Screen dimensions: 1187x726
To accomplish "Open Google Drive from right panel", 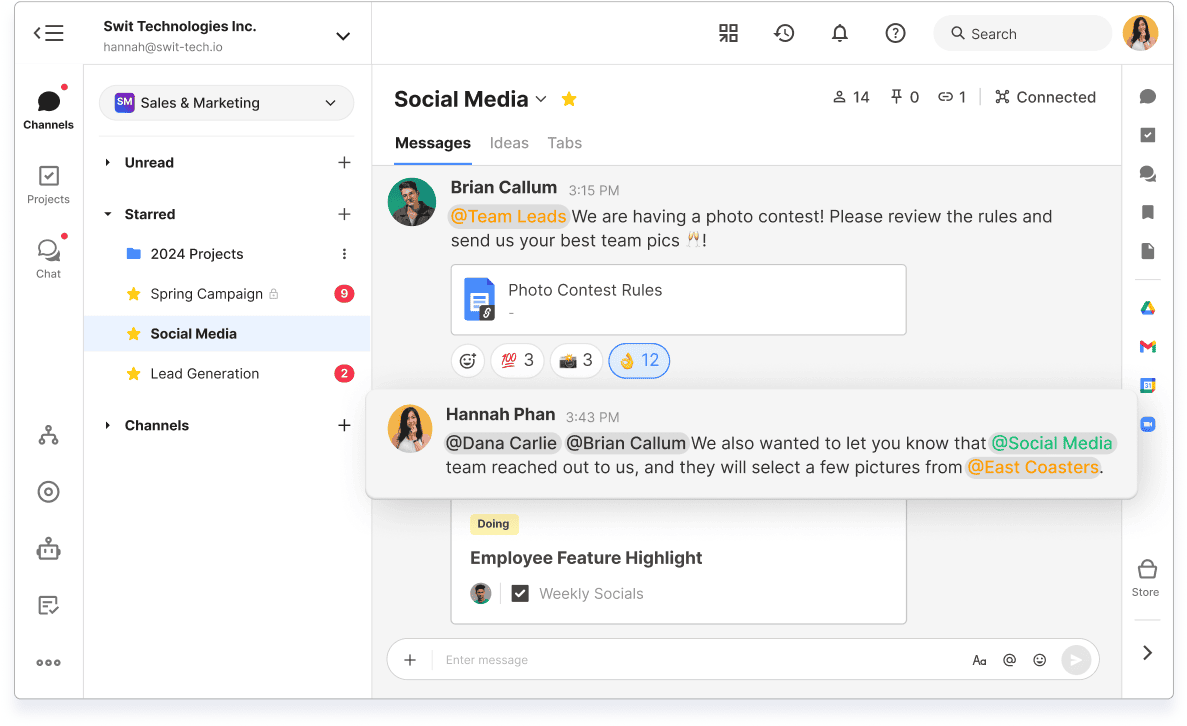I will 1147,308.
